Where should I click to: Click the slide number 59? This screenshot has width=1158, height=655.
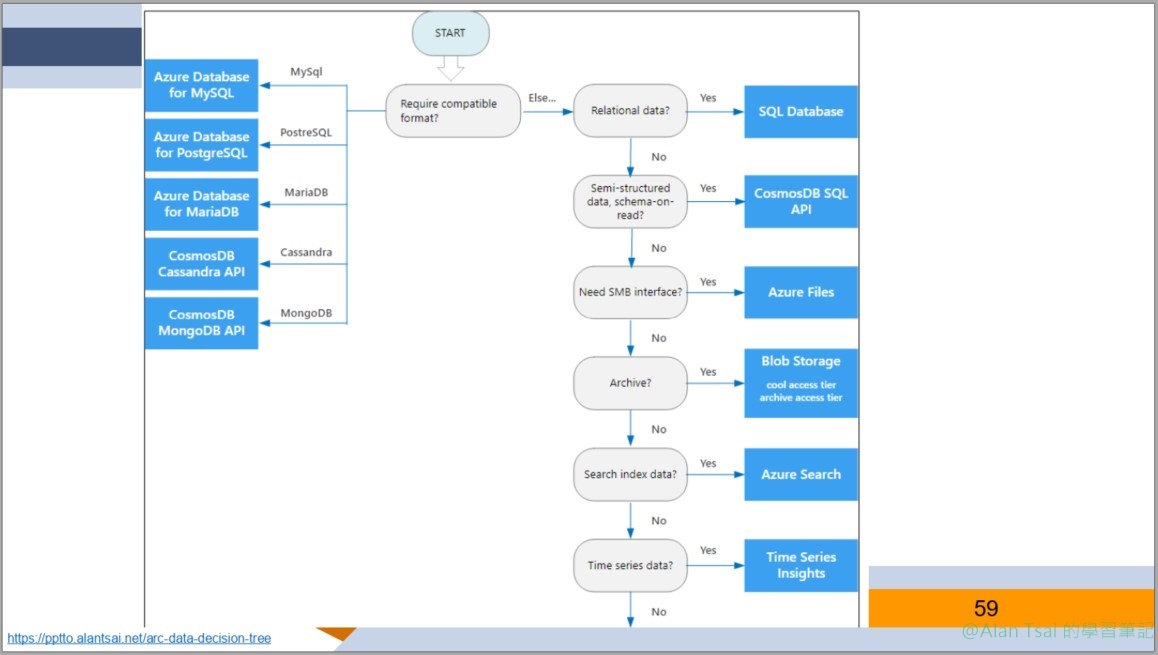(x=986, y=608)
